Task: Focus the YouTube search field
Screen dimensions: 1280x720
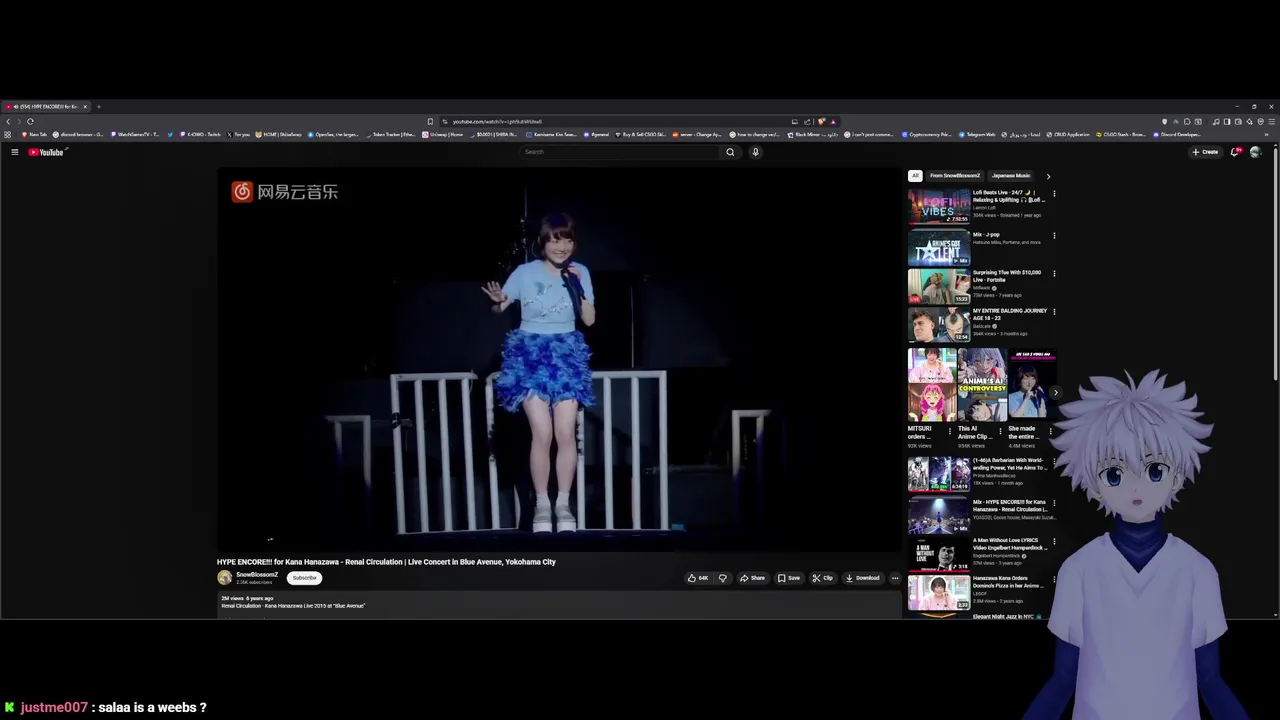Action: tap(620, 152)
